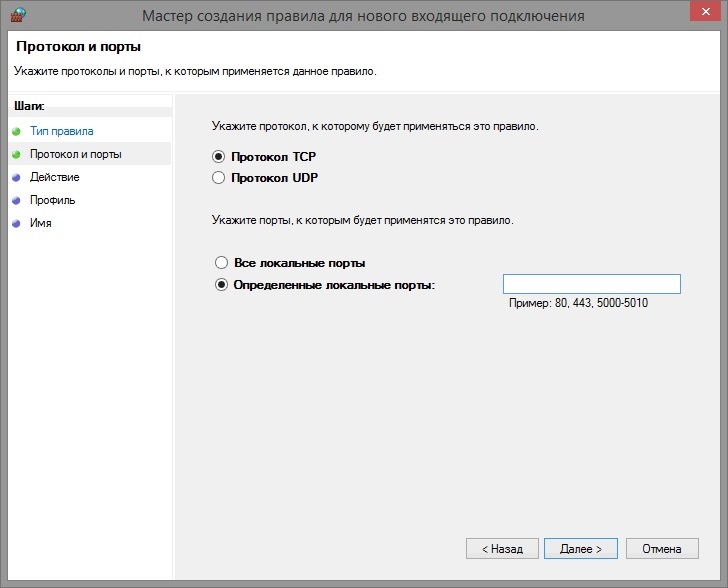Focus the local ports text field
This screenshot has width=728, height=588.
591,284
